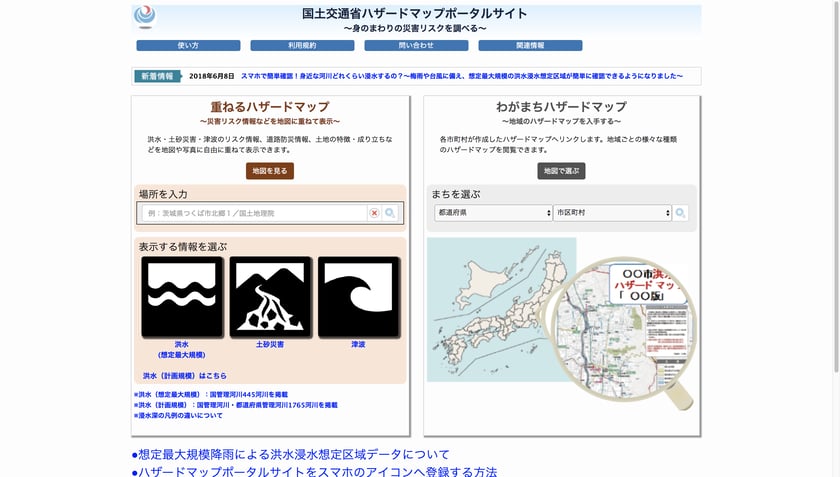Click the ministry logo icon in header
The image size is (840, 477).
click(145, 17)
